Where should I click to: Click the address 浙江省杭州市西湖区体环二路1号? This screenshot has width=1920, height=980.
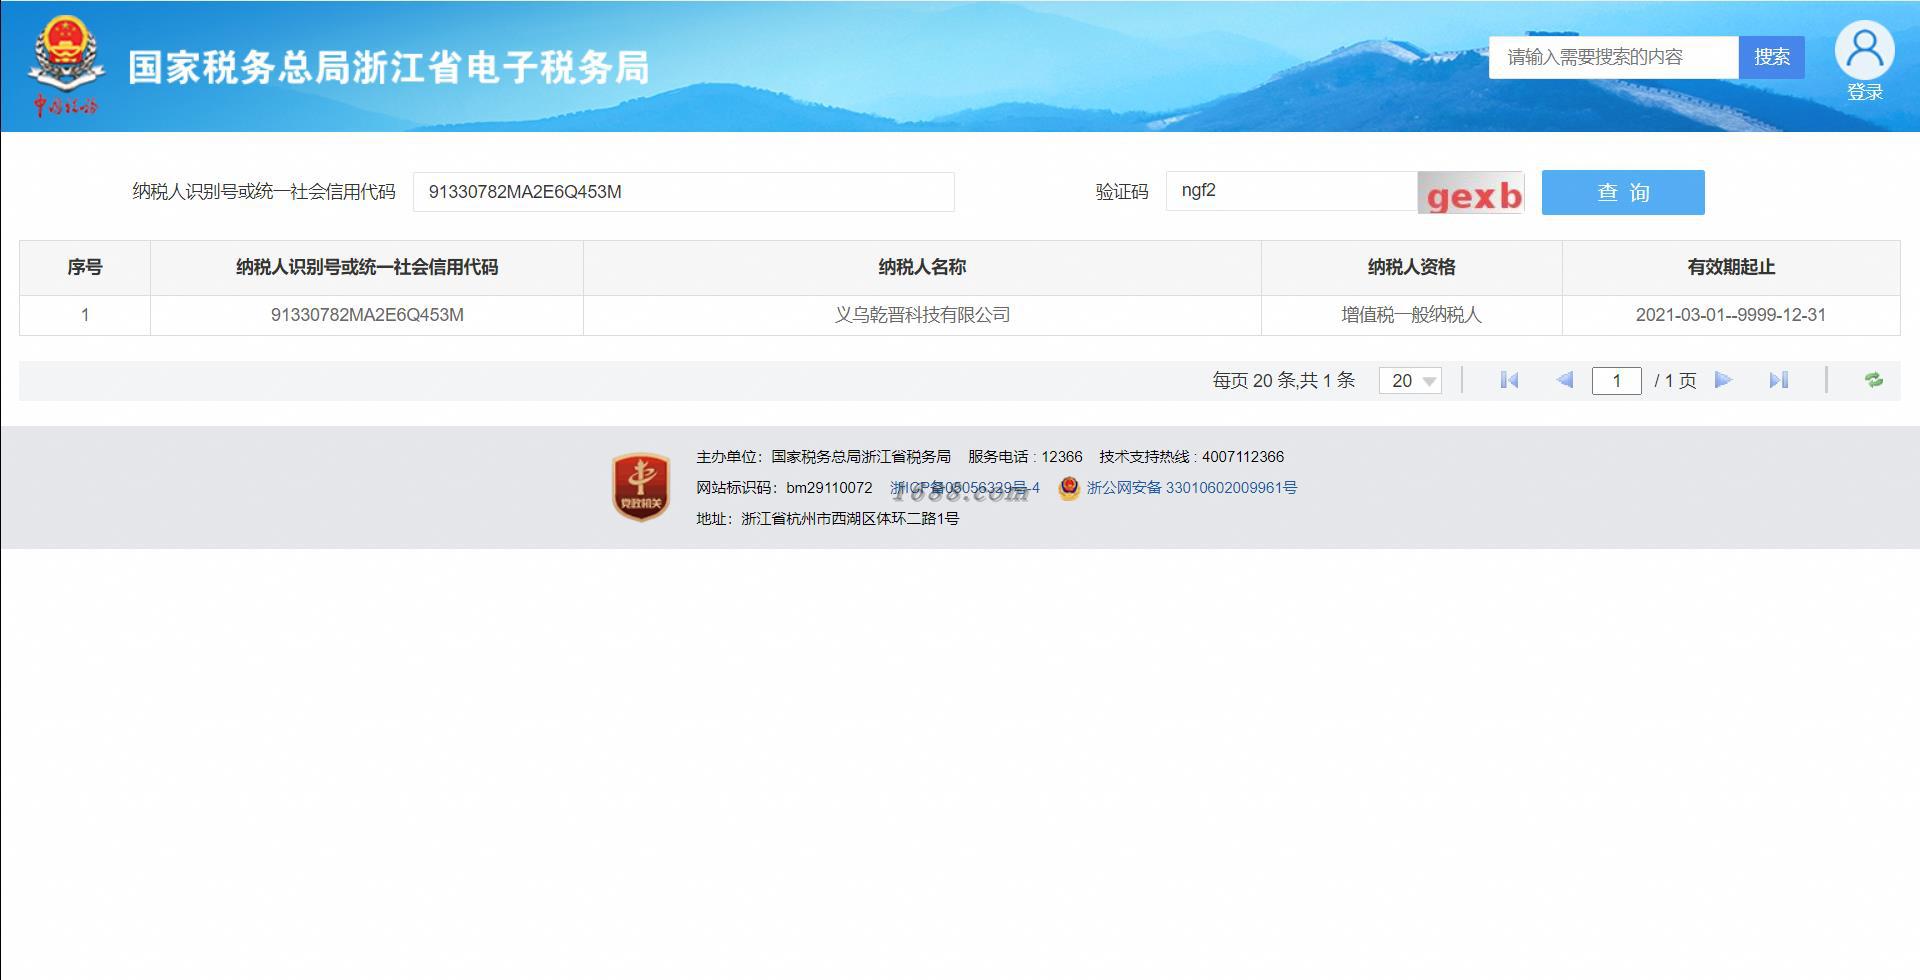tap(850, 519)
